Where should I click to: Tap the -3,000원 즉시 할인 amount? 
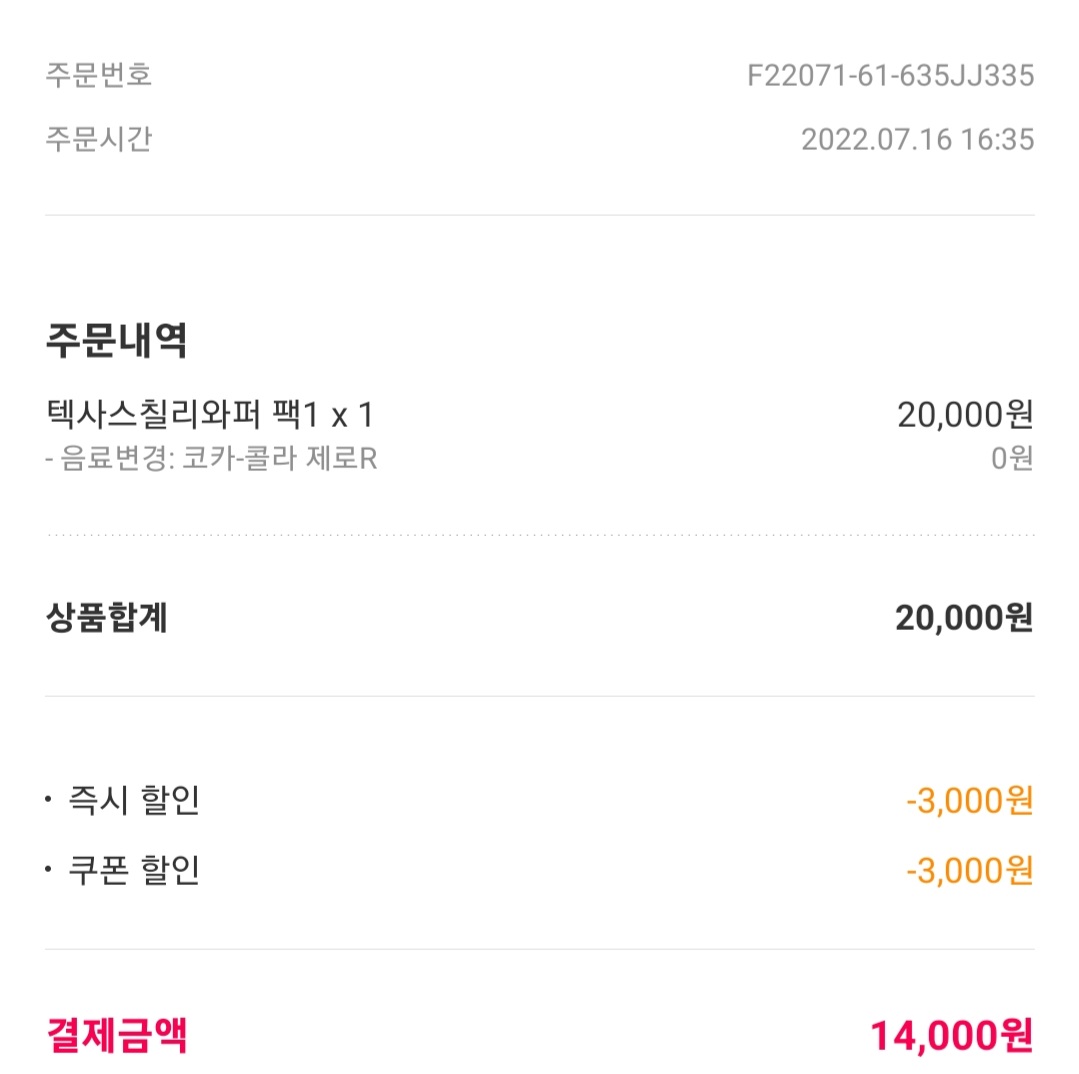[x=968, y=801]
